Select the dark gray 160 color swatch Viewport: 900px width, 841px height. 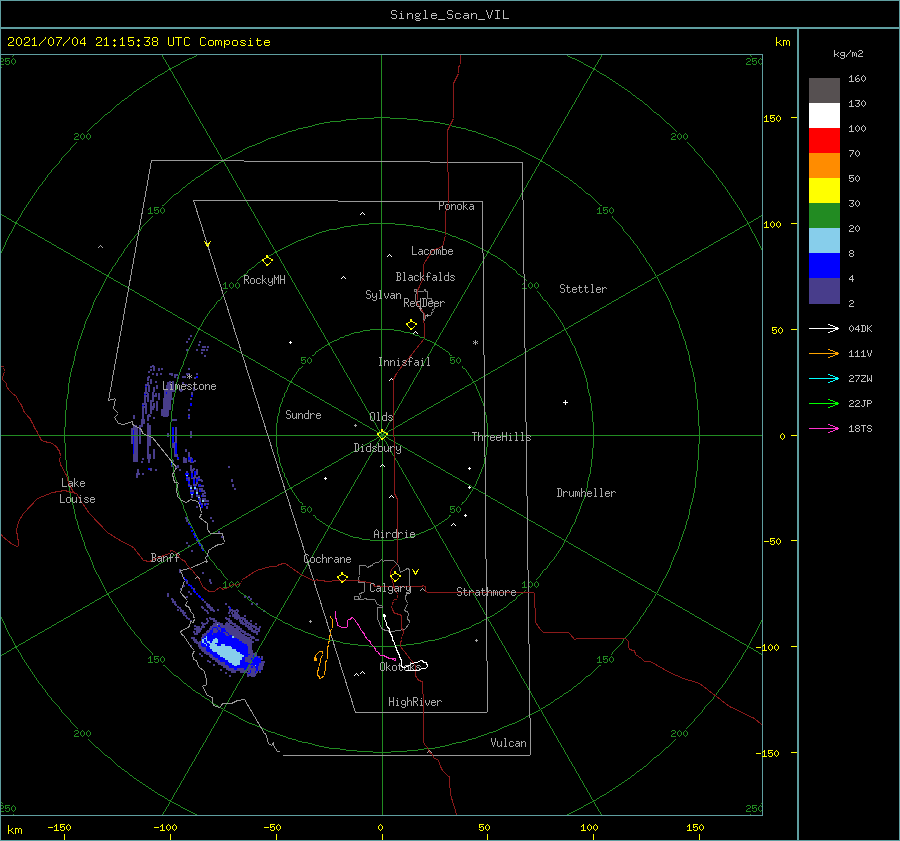tap(824, 91)
